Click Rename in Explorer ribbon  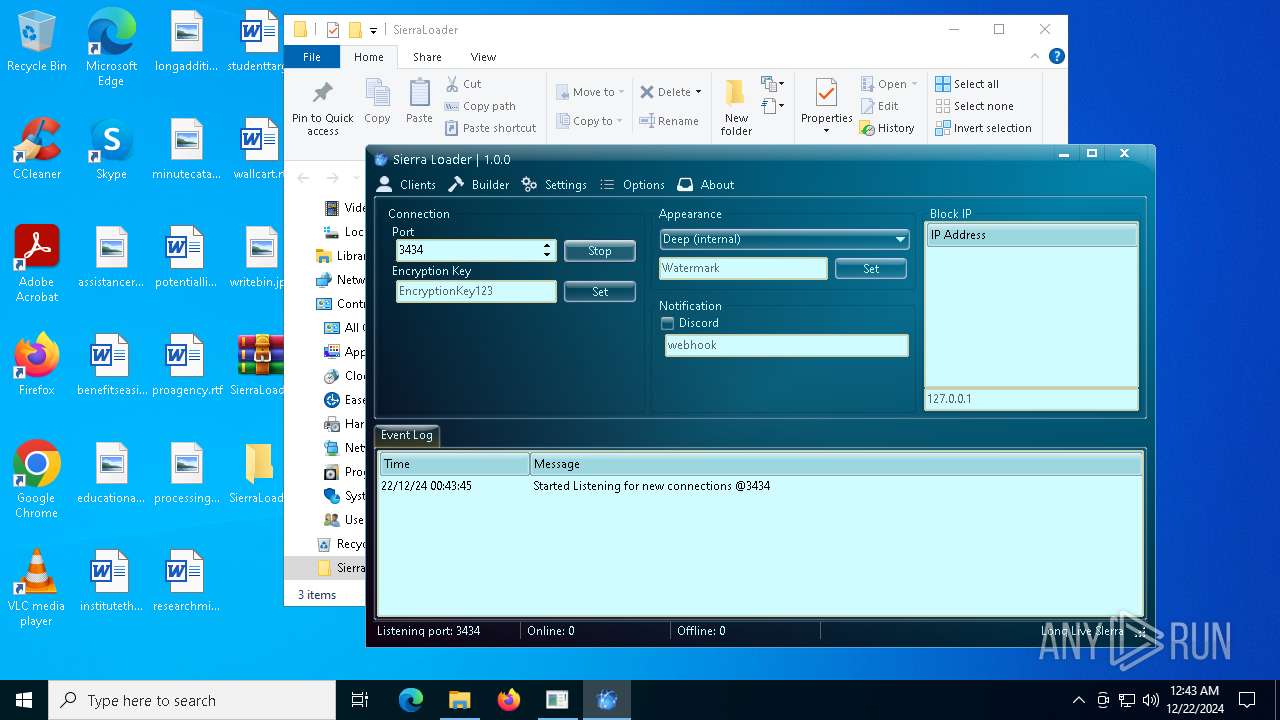tap(669, 121)
